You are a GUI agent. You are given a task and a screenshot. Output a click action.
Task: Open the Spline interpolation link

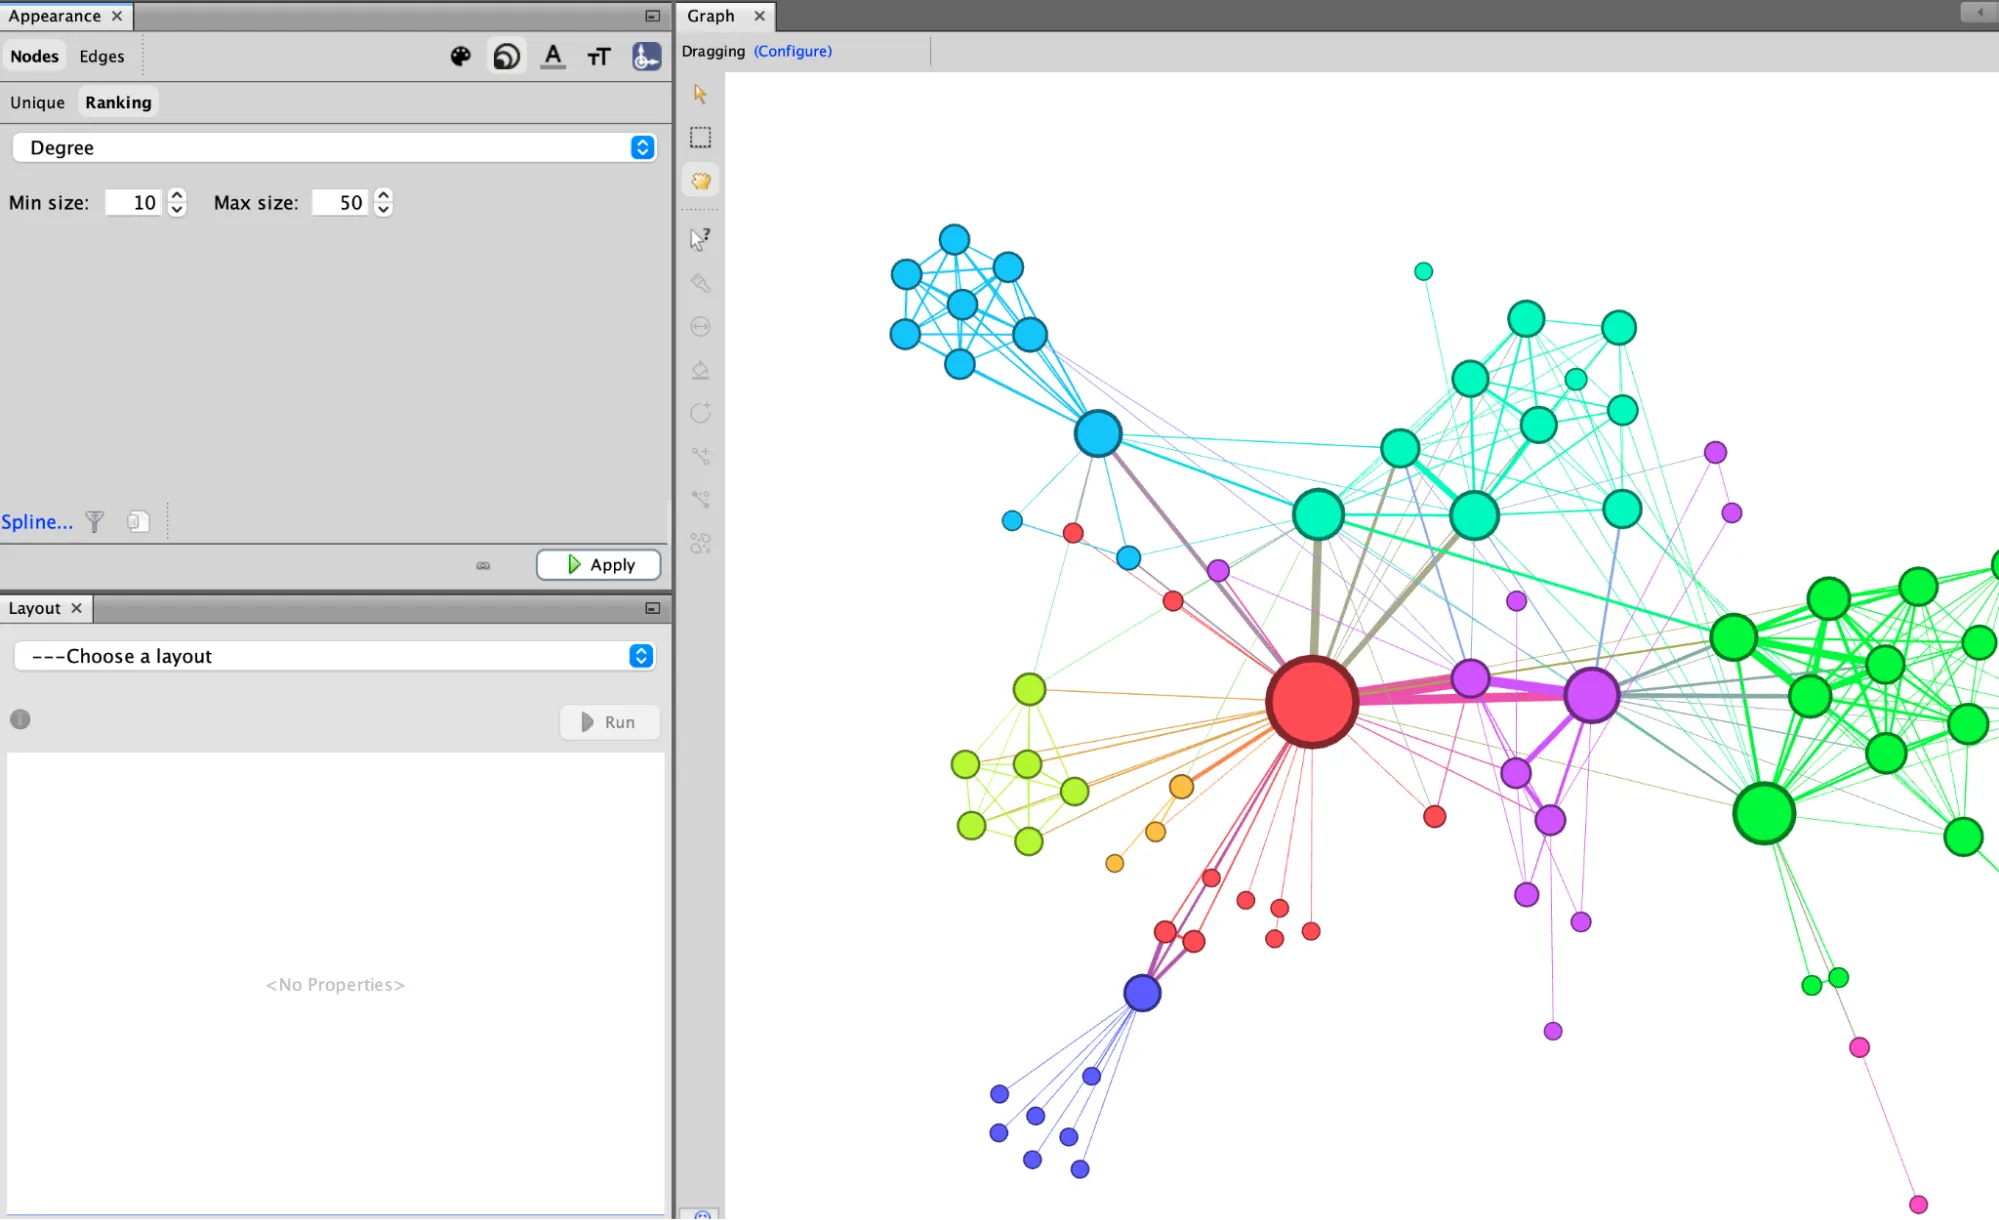pos(37,522)
